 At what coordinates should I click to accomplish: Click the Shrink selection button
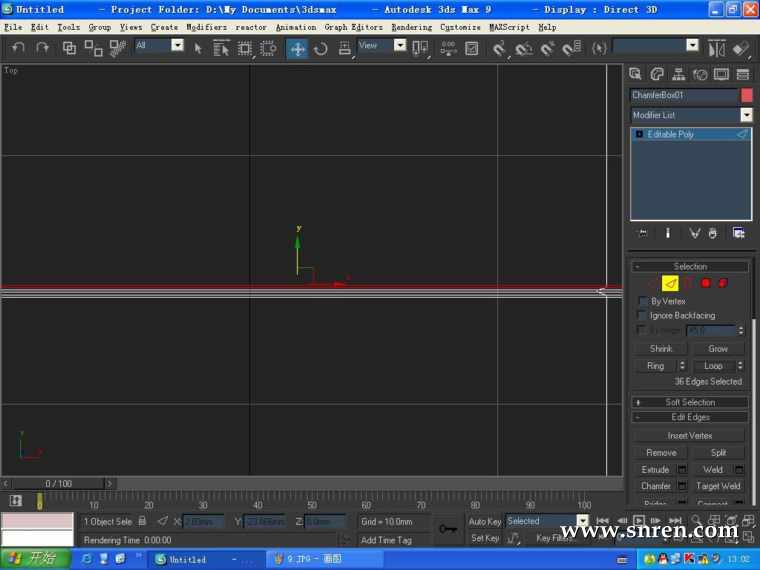click(x=660, y=348)
